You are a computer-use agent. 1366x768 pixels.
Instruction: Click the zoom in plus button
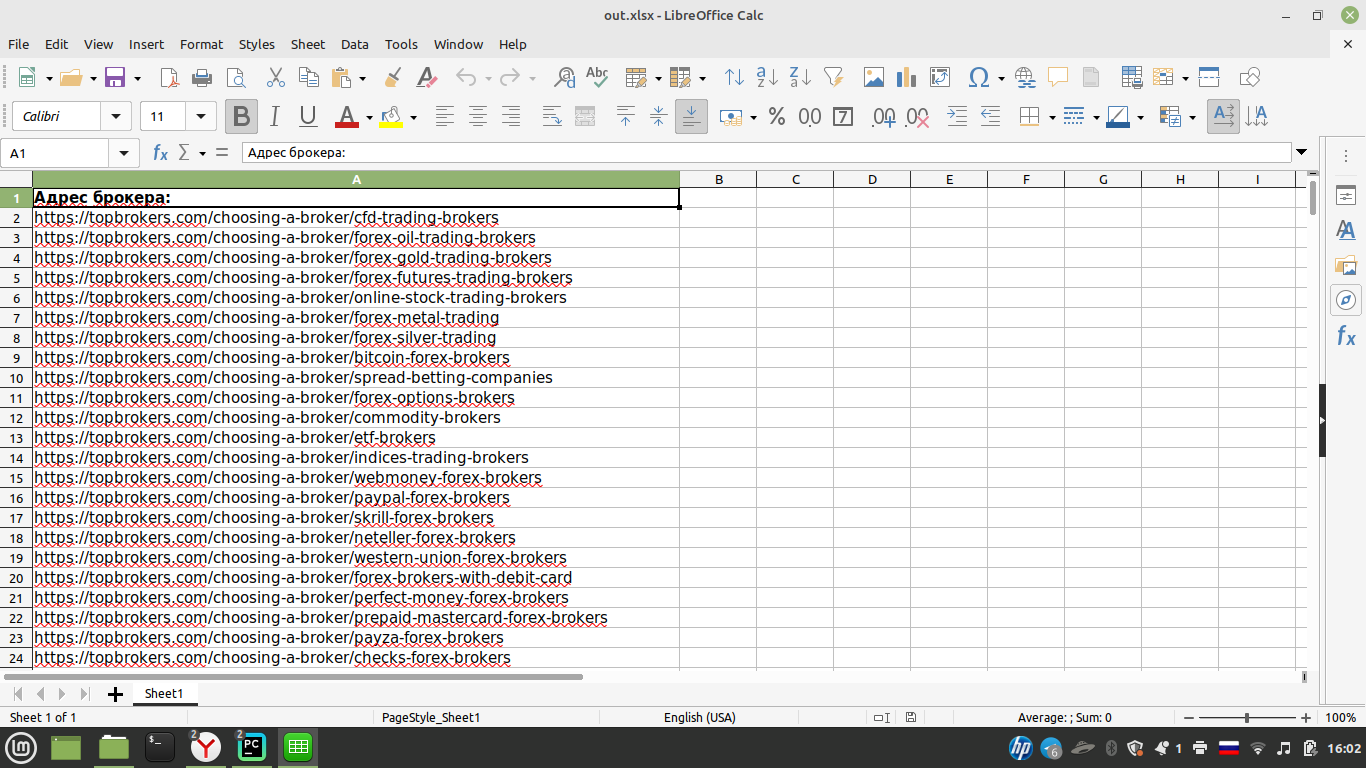point(1306,718)
